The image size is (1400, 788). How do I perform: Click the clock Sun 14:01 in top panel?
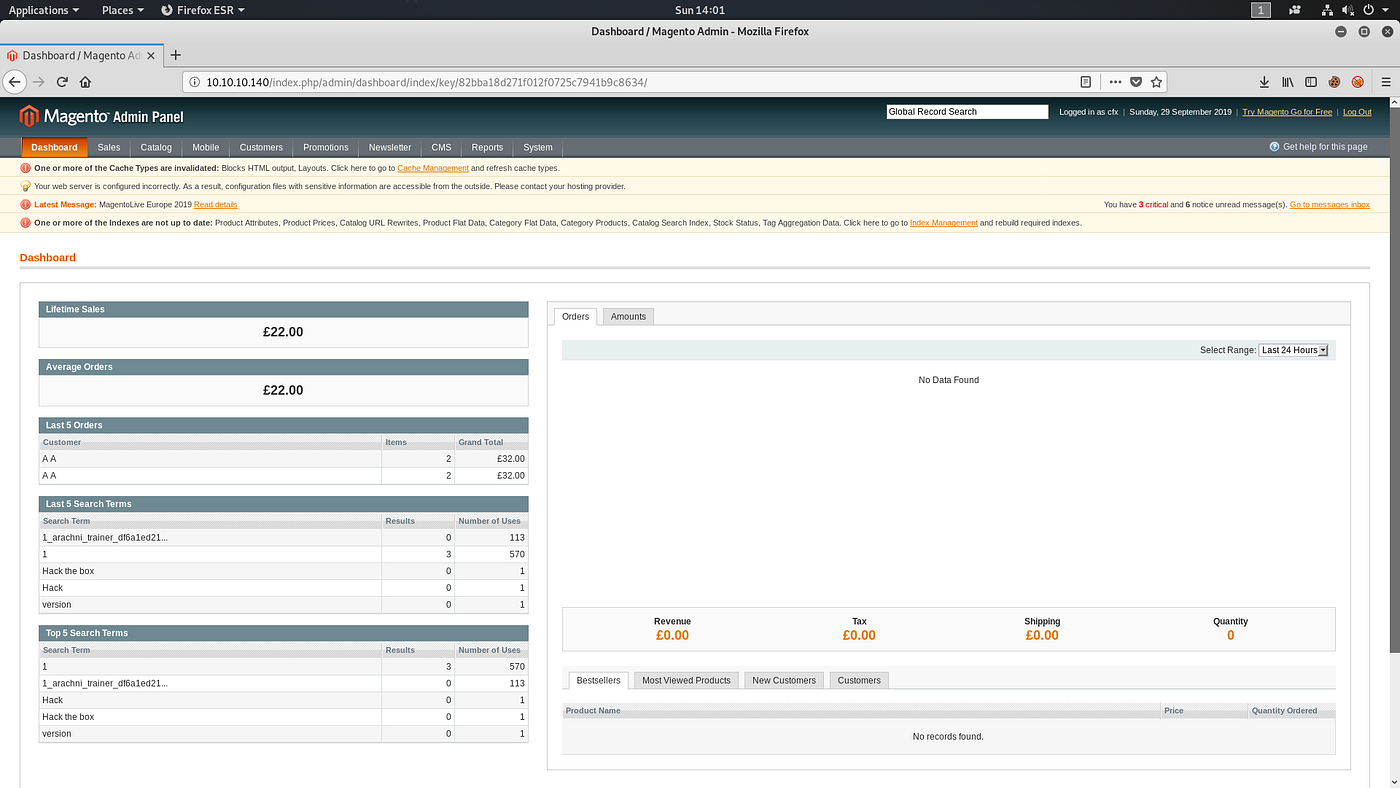699,10
